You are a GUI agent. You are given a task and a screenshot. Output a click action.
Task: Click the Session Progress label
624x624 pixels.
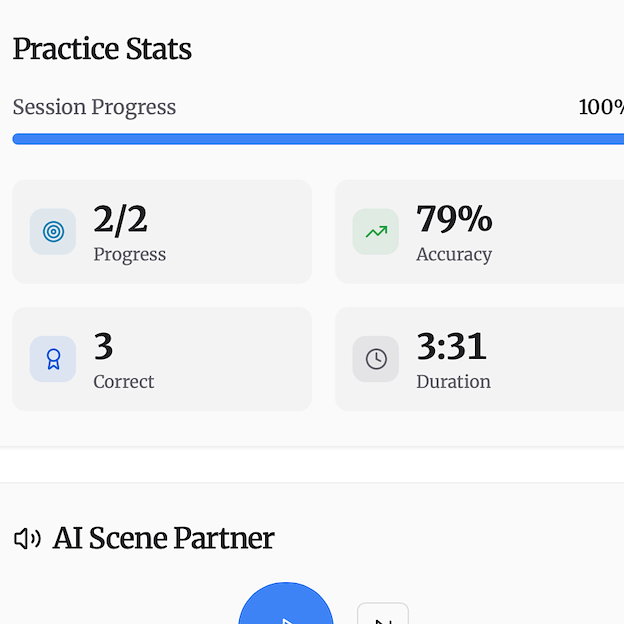[x=94, y=107]
